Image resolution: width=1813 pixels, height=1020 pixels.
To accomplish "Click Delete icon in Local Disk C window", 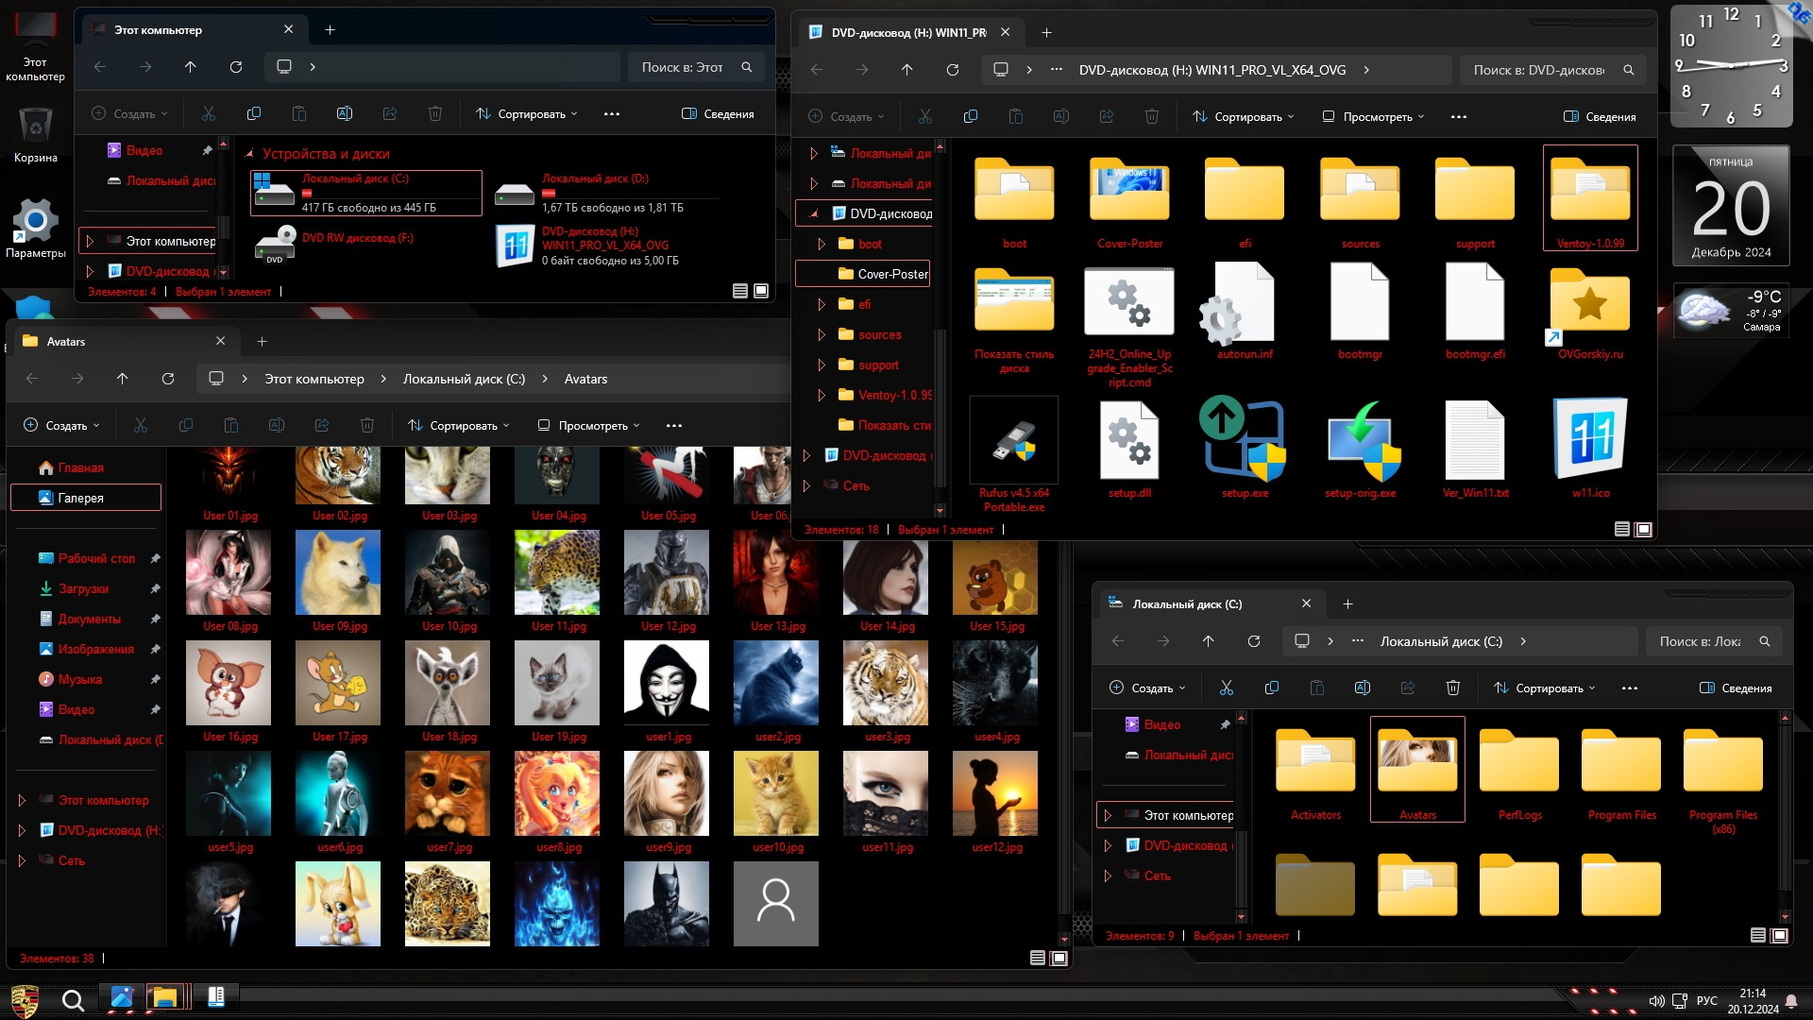I will 1453,688.
